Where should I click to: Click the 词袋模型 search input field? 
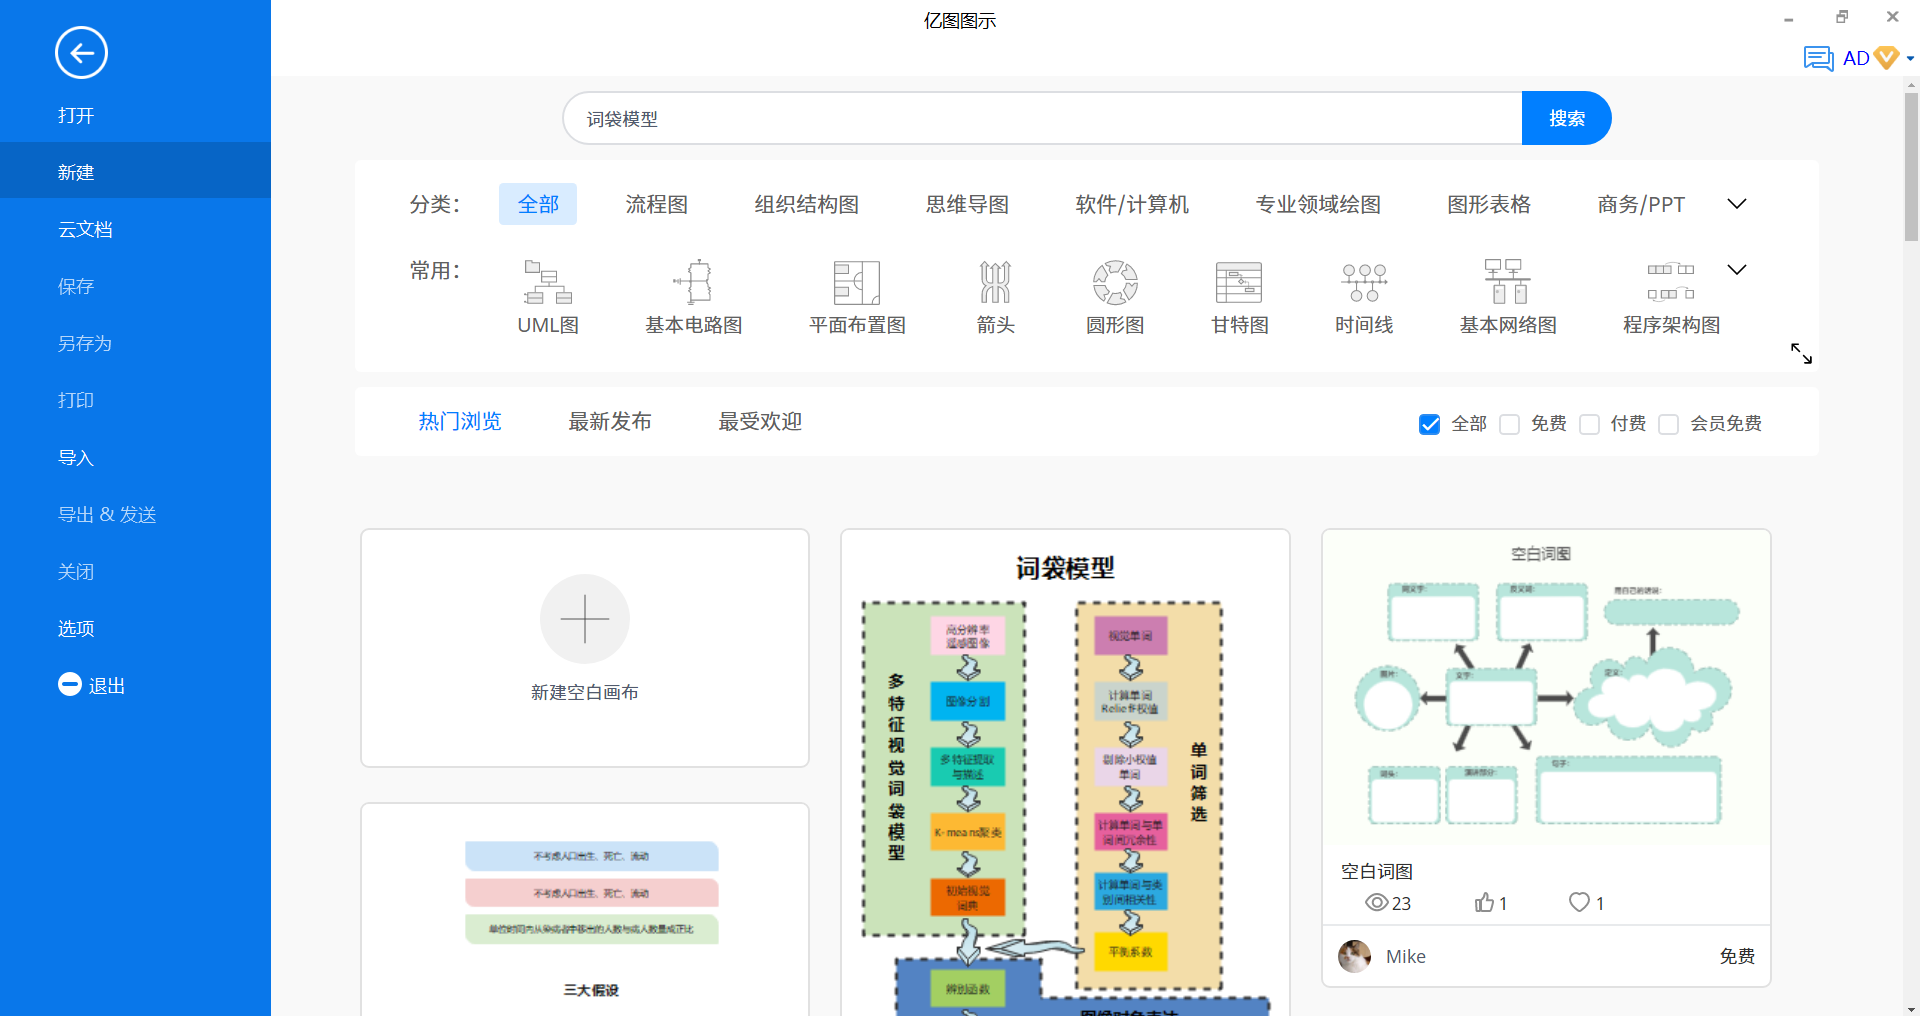1042,118
